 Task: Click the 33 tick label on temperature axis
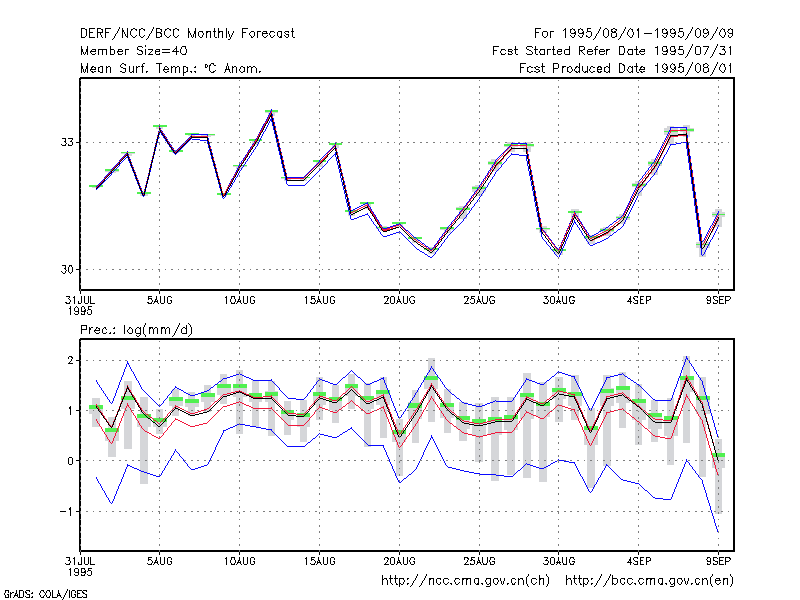point(67,142)
